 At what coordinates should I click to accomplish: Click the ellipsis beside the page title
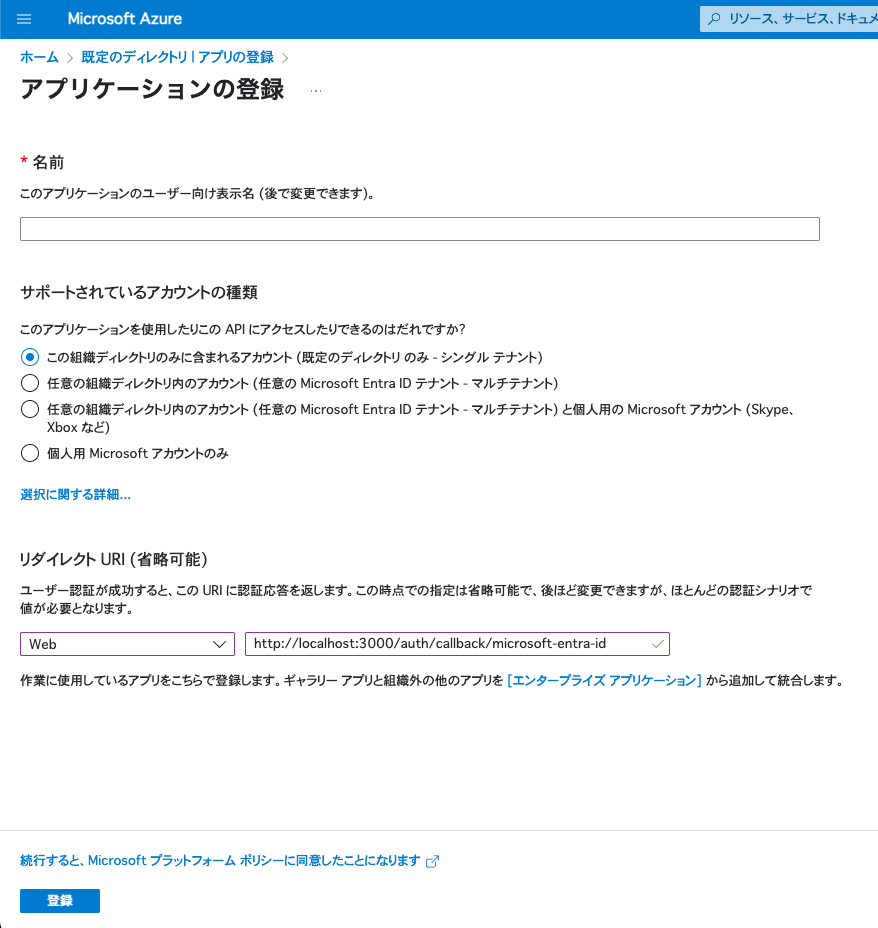316,91
